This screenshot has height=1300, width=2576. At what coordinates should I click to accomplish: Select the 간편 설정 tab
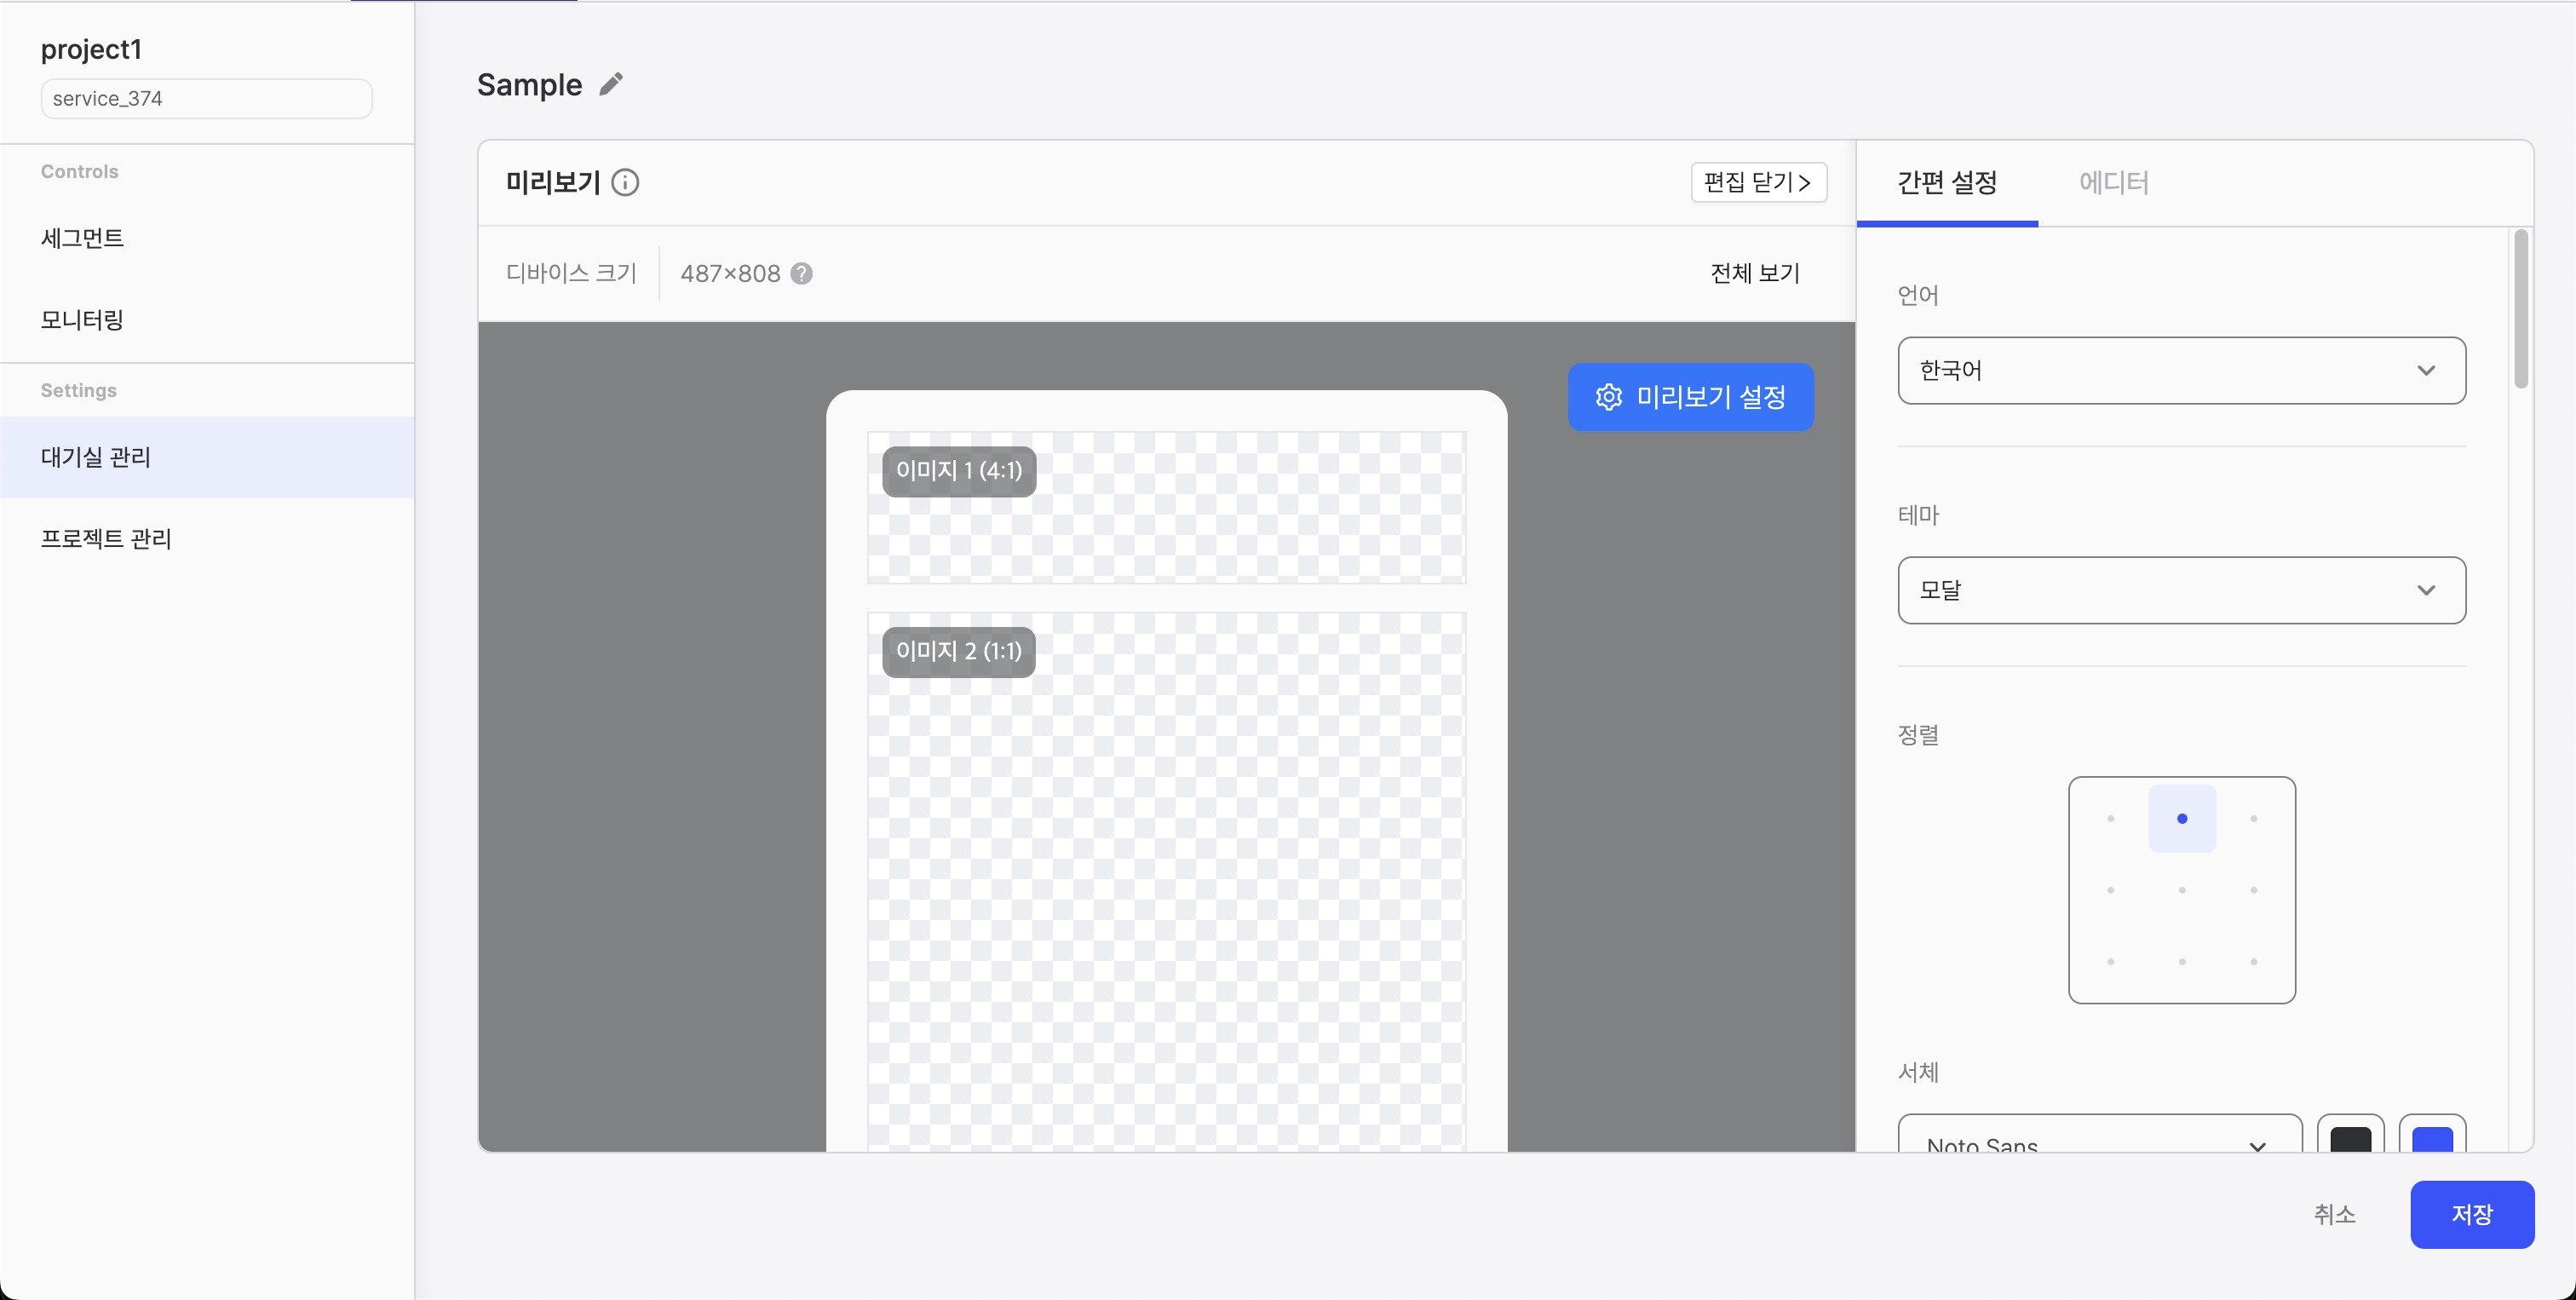pyautogui.click(x=1946, y=182)
